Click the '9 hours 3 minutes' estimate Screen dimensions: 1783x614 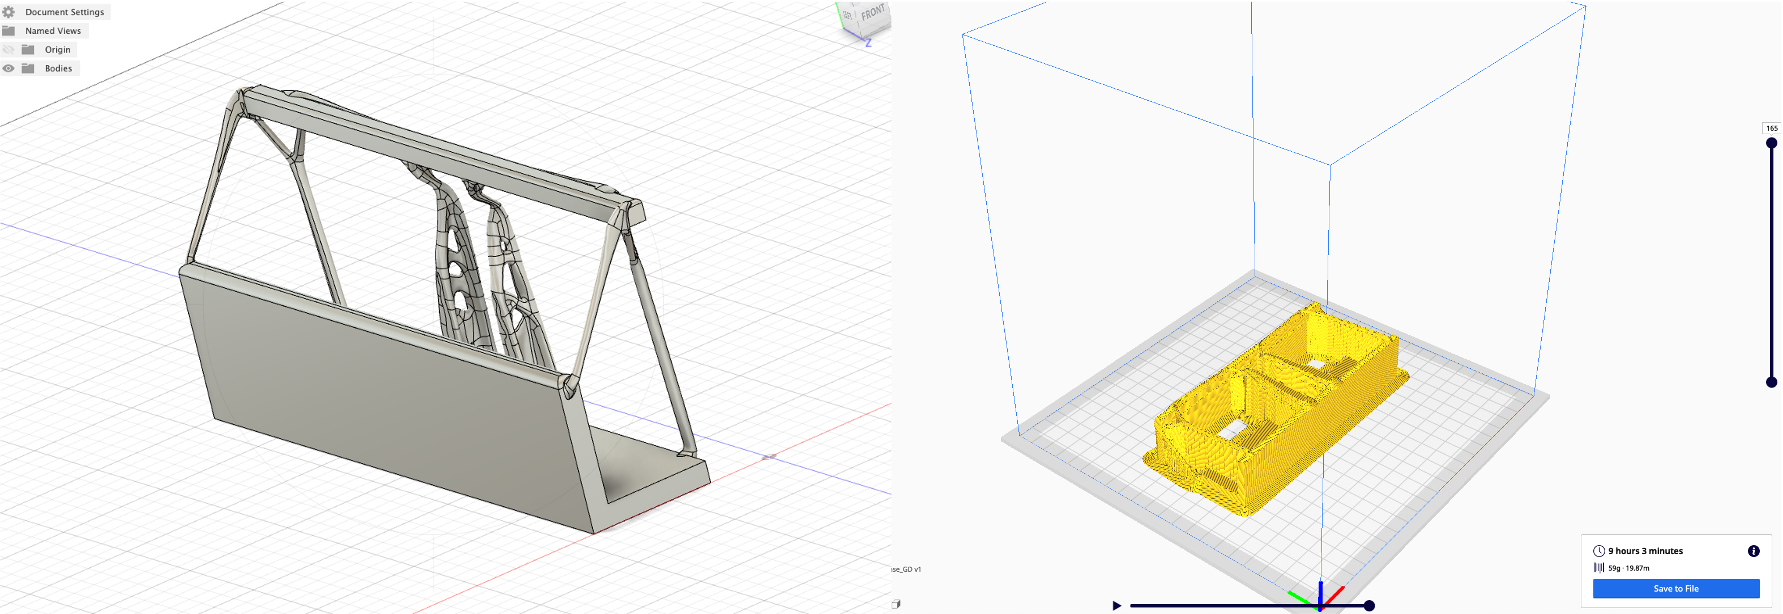[x=1645, y=551]
